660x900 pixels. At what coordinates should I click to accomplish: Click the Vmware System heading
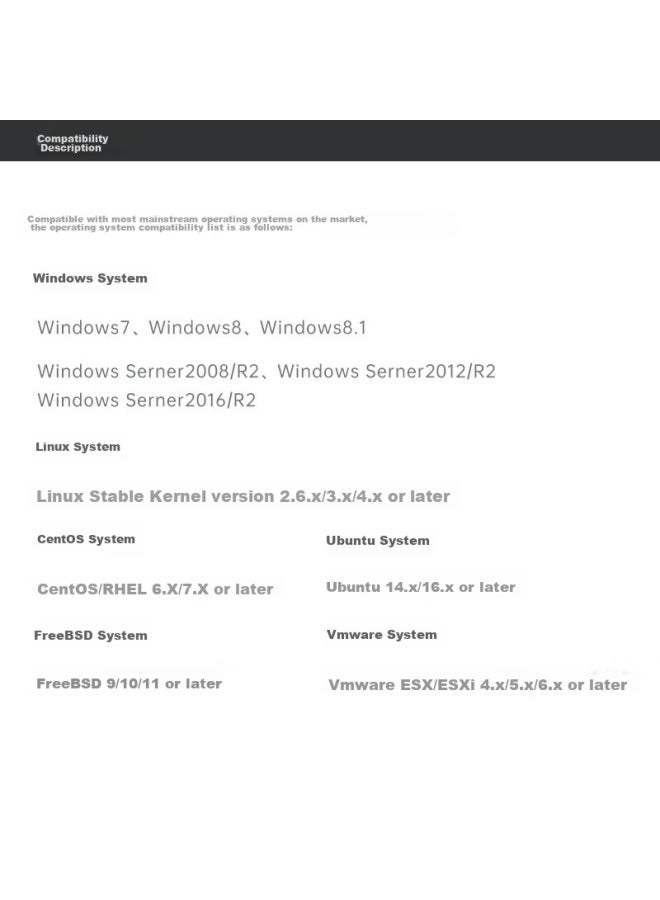pyautogui.click(x=382, y=635)
